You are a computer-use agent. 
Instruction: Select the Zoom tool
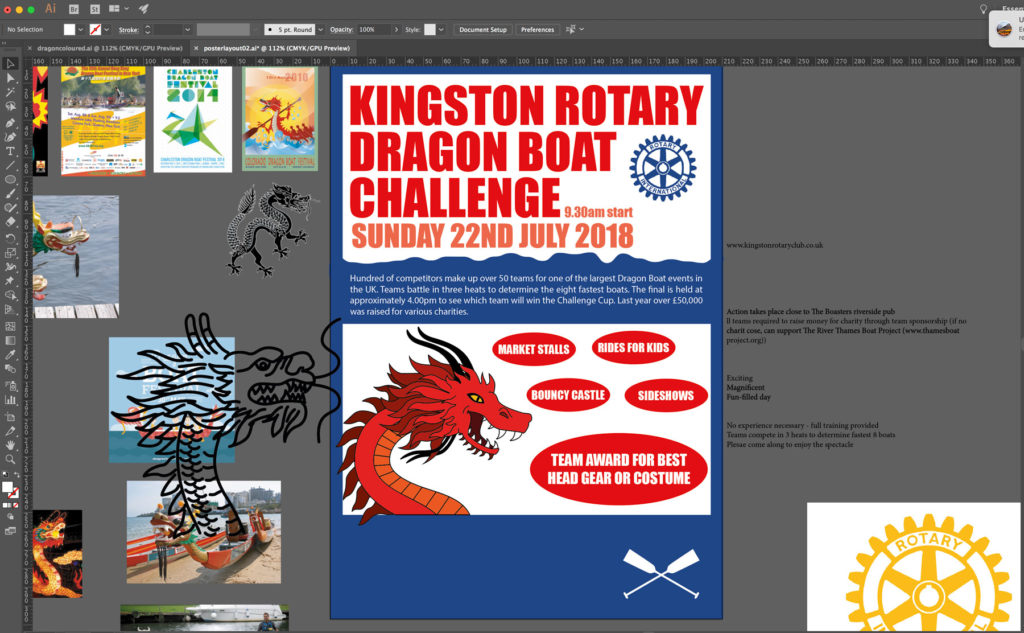point(10,459)
